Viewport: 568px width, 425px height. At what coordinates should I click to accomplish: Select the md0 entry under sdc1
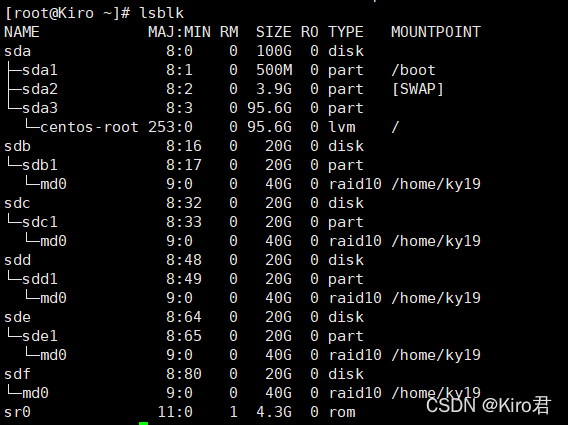click(x=54, y=241)
